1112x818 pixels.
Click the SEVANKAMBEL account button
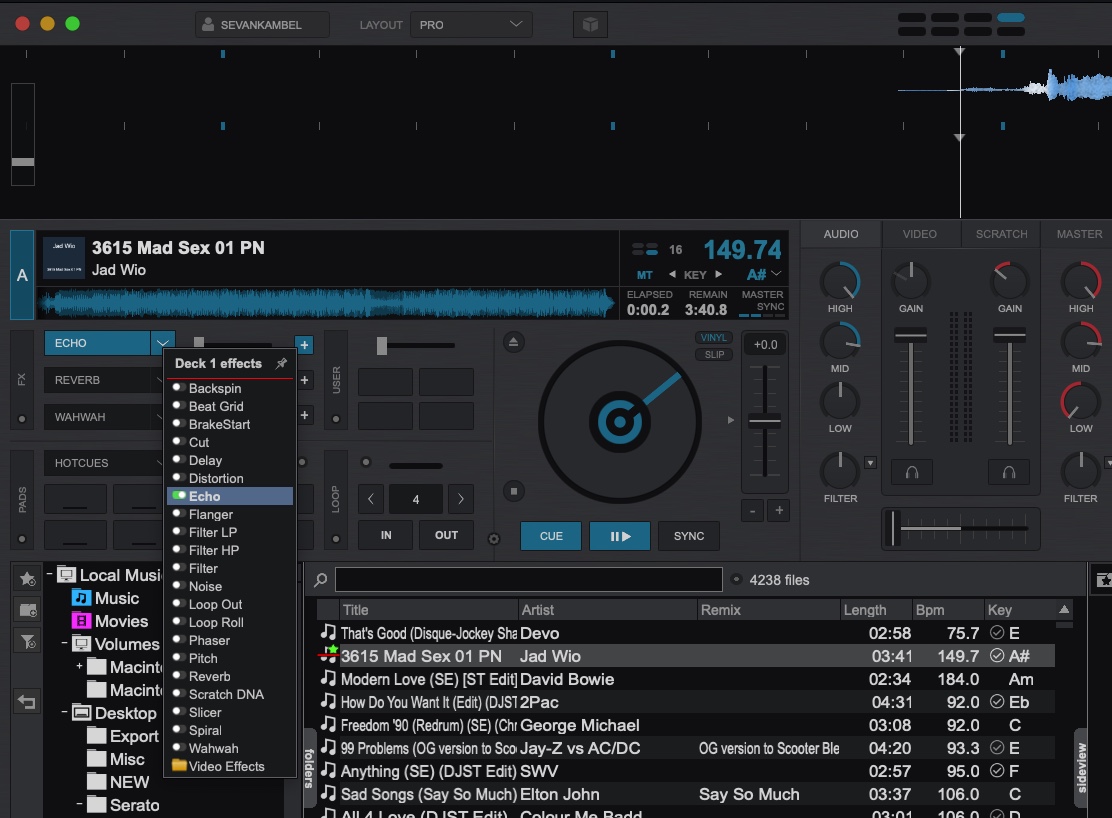coord(262,25)
